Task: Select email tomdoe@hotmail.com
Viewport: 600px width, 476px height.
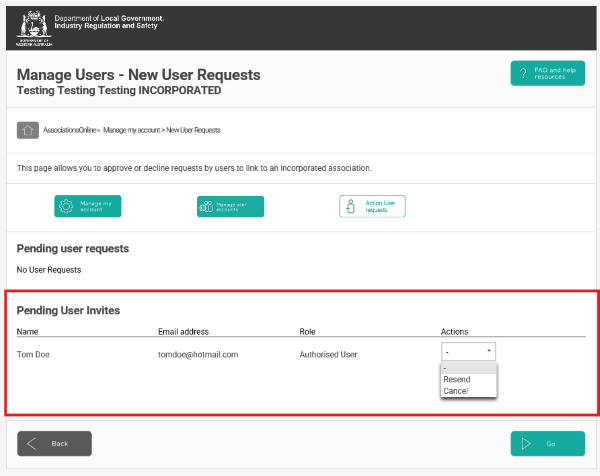Action: pyautogui.click(x=198, y=355)
